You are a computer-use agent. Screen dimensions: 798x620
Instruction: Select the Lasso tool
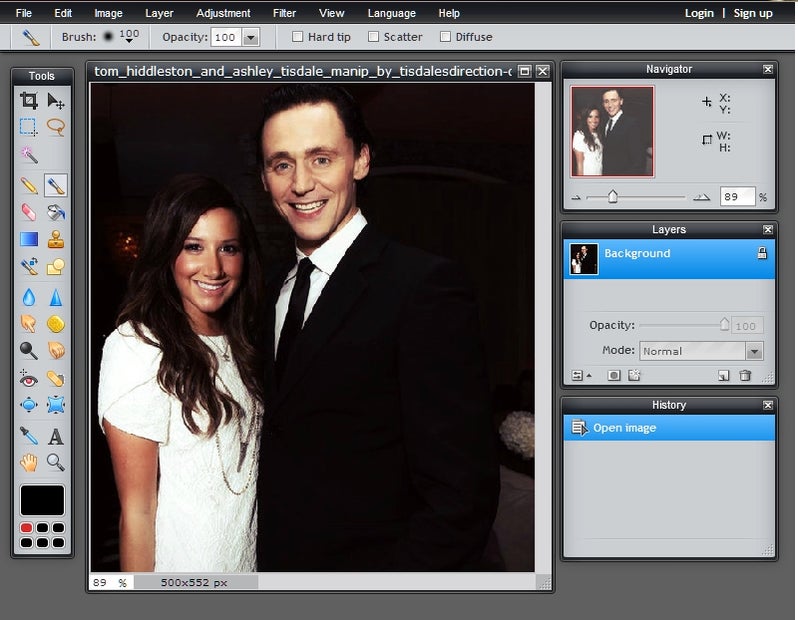tap(55, 127)
